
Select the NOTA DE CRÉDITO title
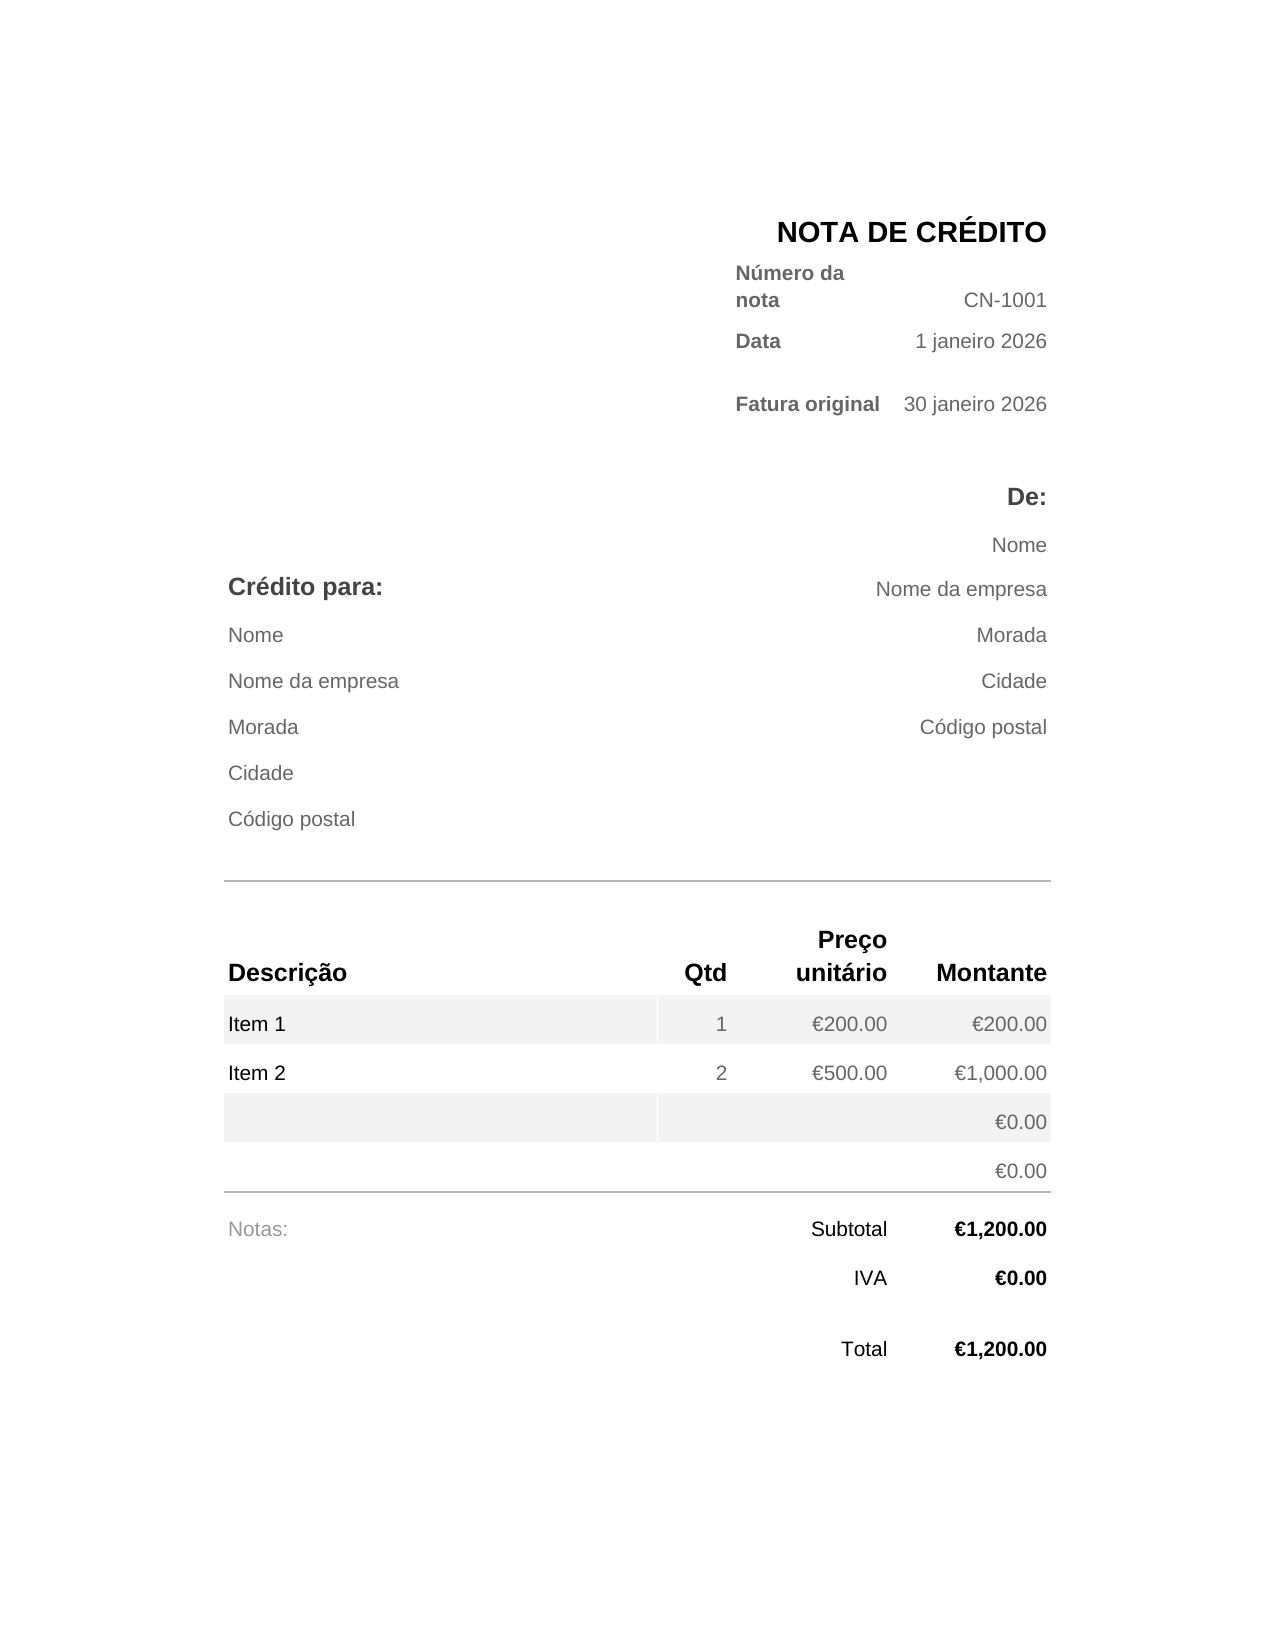[911, 232]
